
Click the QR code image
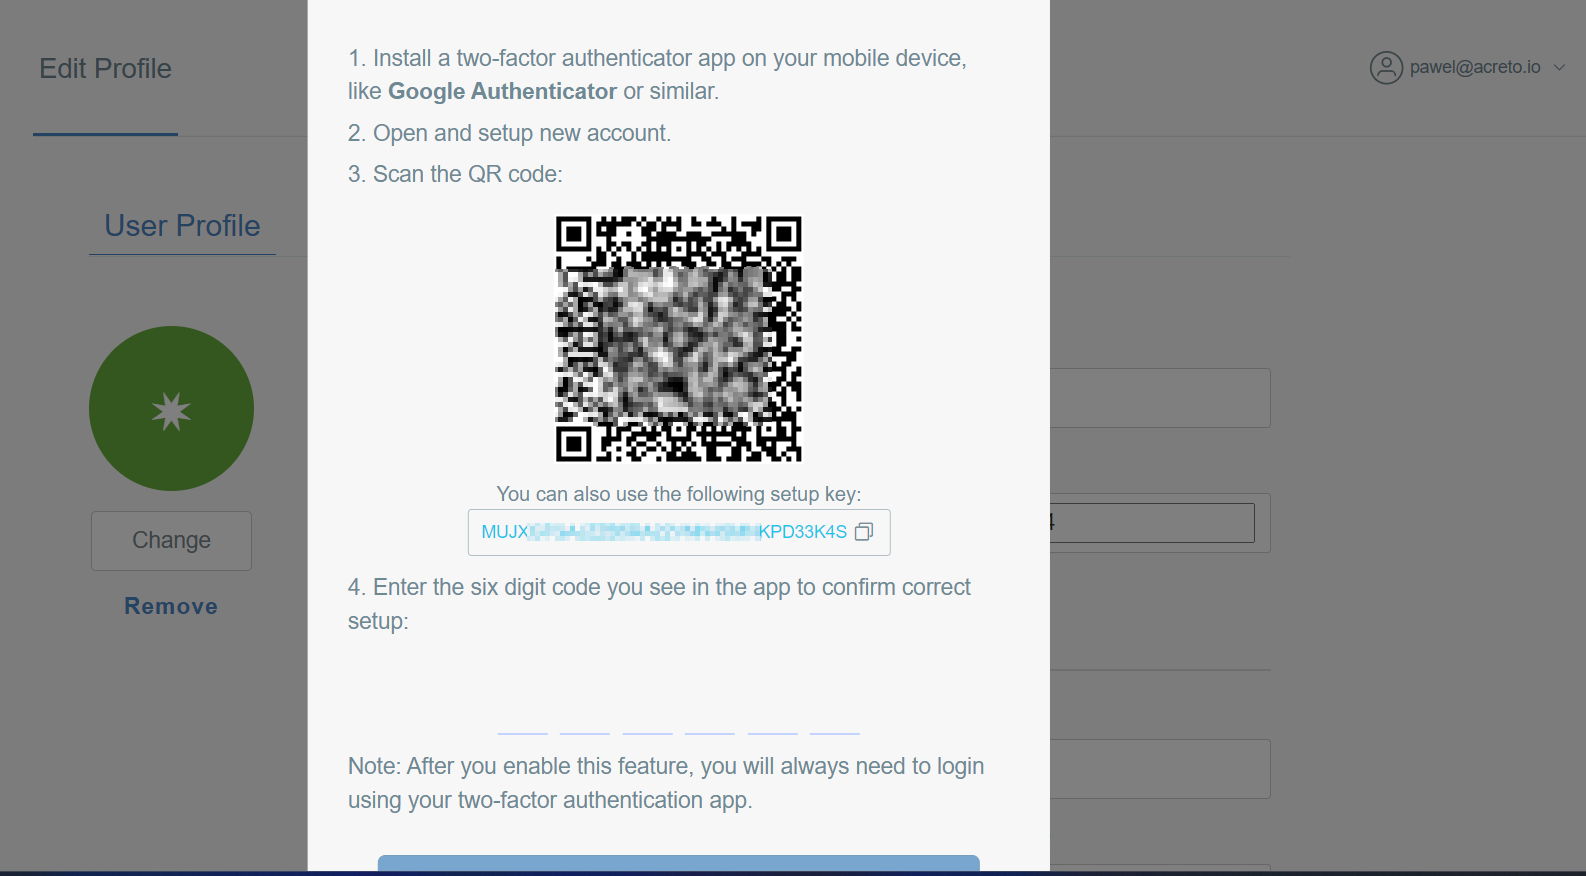(x=679, y=339)
